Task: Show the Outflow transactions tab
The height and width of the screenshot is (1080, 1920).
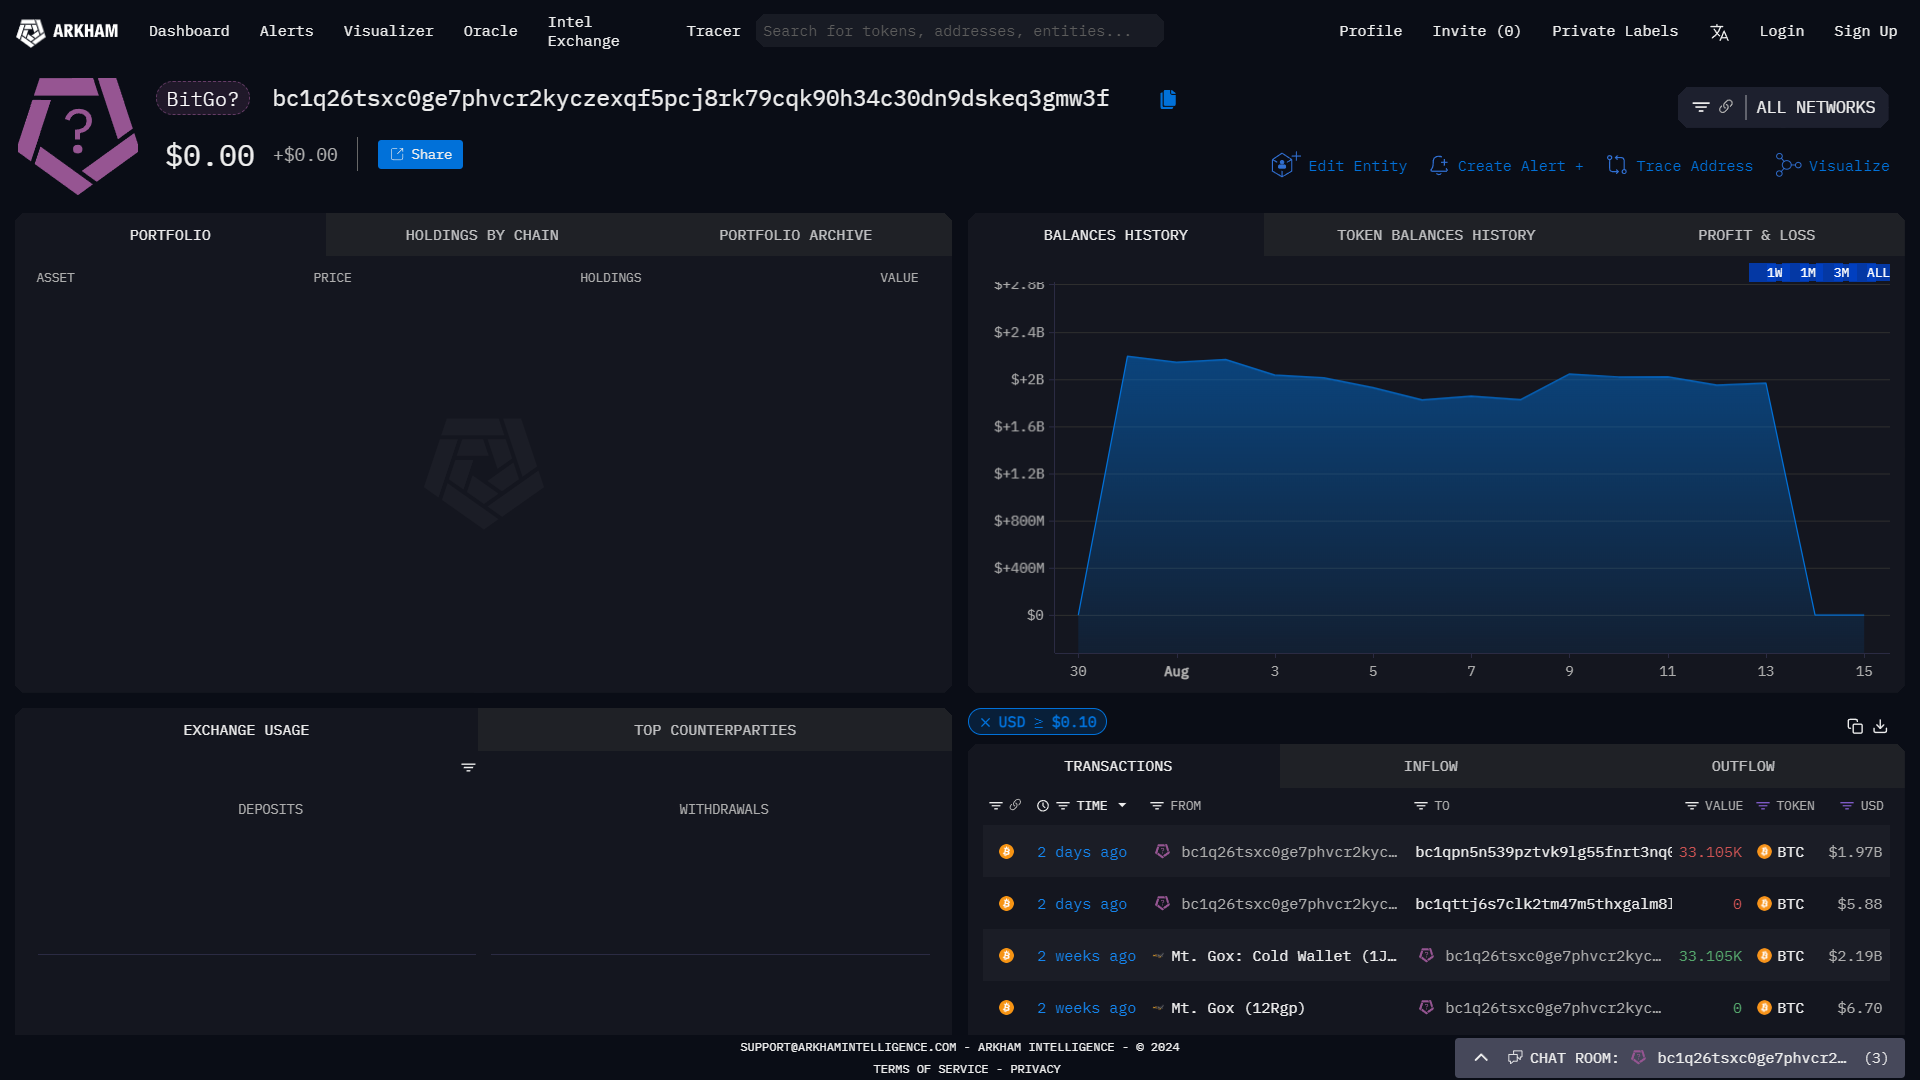Action: 1743,766
